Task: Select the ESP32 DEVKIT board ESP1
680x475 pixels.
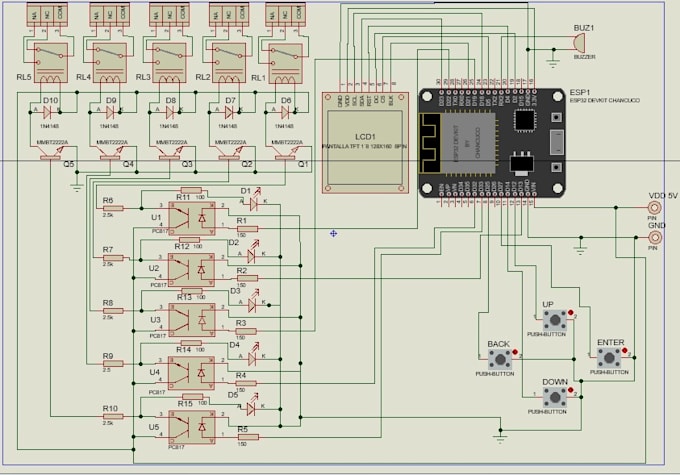Action: (x=492, y=144)
